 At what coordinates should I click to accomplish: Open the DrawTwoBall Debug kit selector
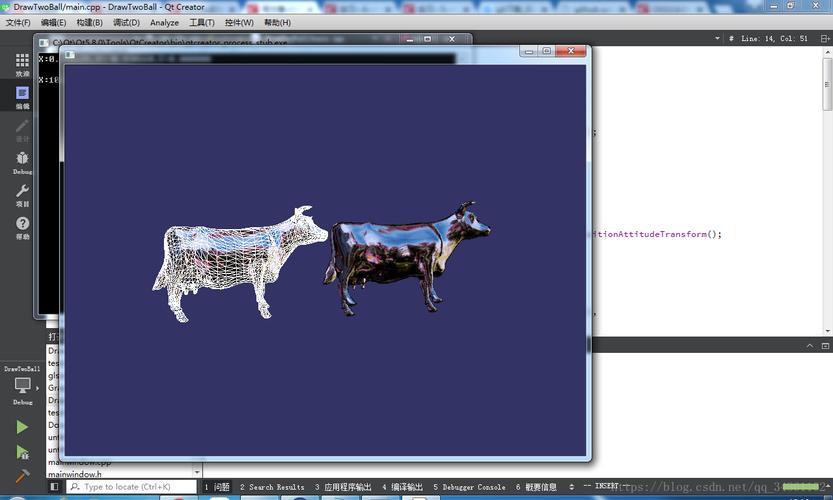22,386
